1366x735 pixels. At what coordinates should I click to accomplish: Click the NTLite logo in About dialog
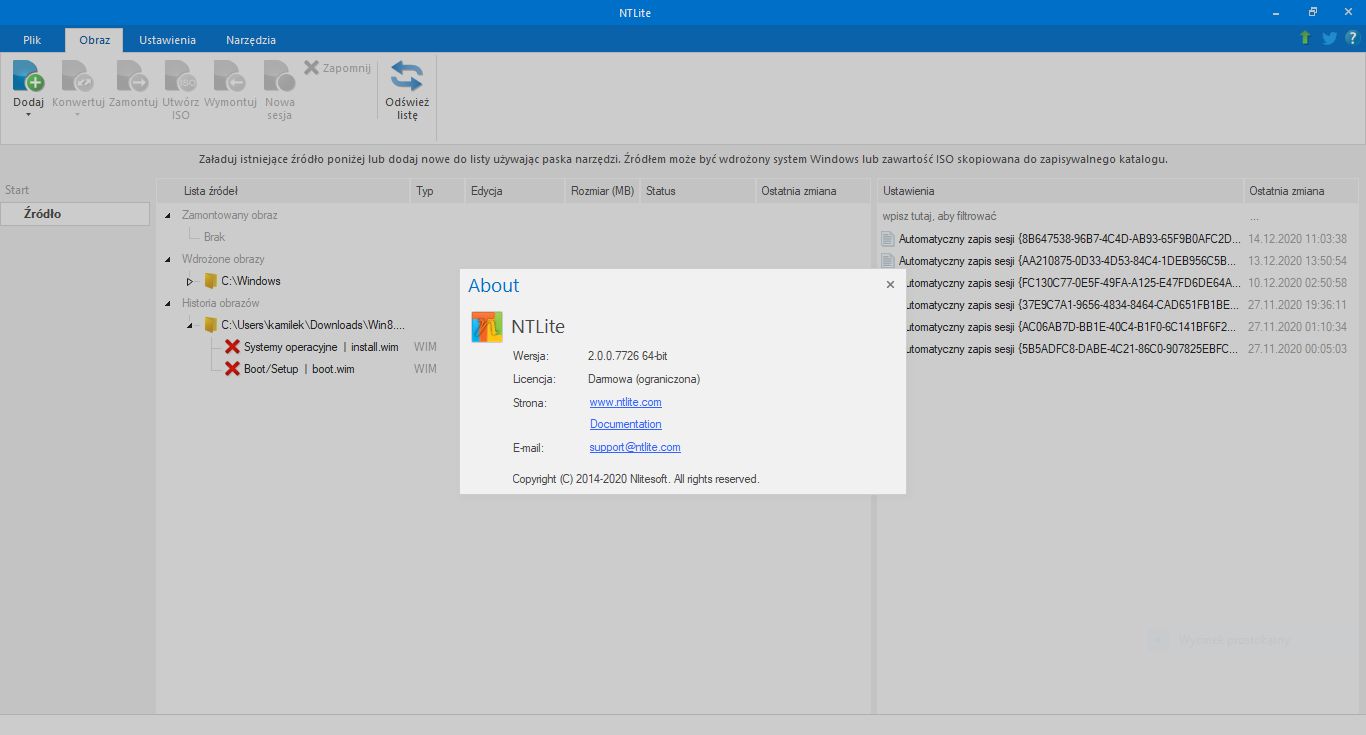487,327
